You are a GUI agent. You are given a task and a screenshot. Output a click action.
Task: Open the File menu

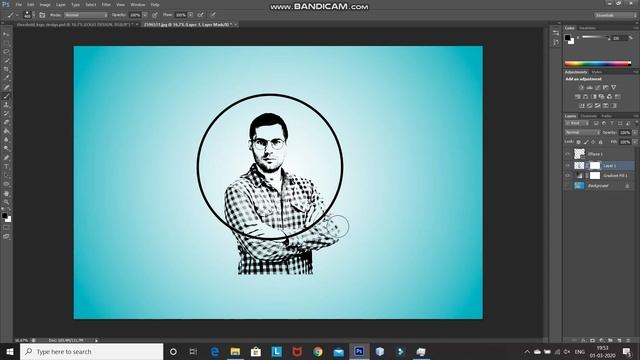(x=18, y=4)
